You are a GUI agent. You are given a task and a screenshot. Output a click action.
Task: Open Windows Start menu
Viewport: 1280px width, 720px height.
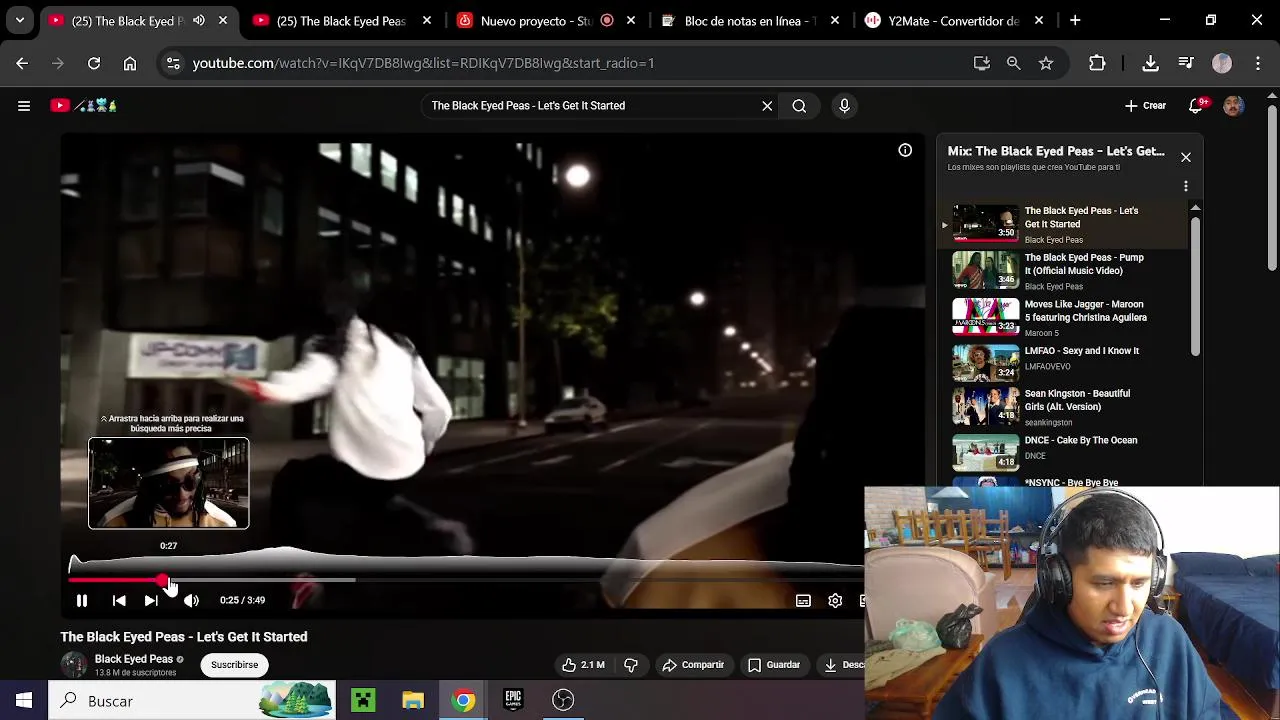click(x=24, y=701)
